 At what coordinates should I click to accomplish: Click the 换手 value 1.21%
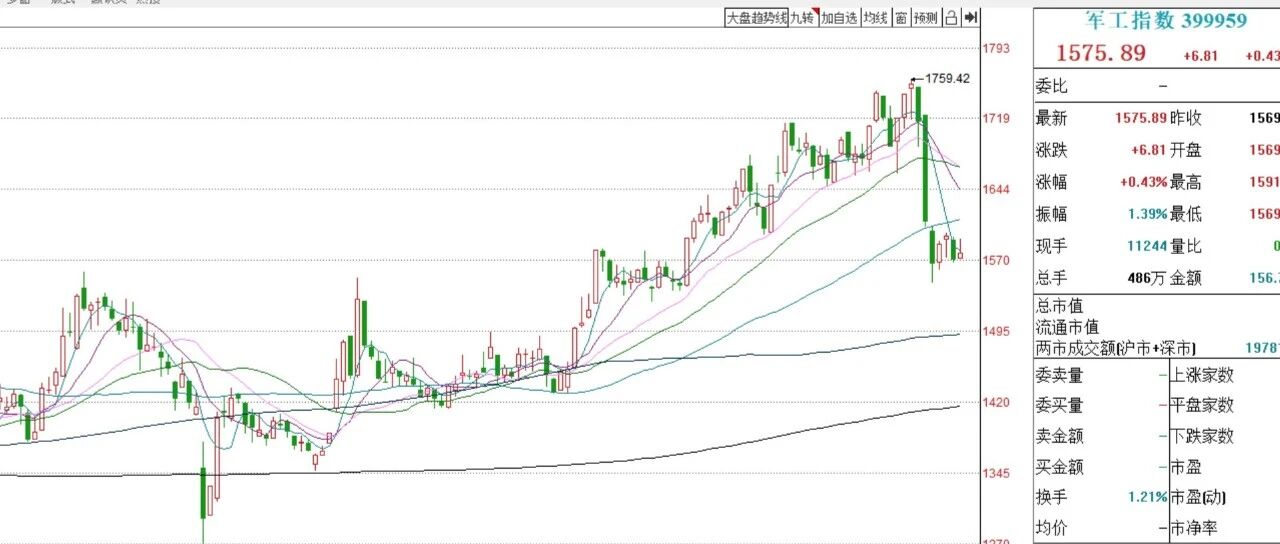1148,497
